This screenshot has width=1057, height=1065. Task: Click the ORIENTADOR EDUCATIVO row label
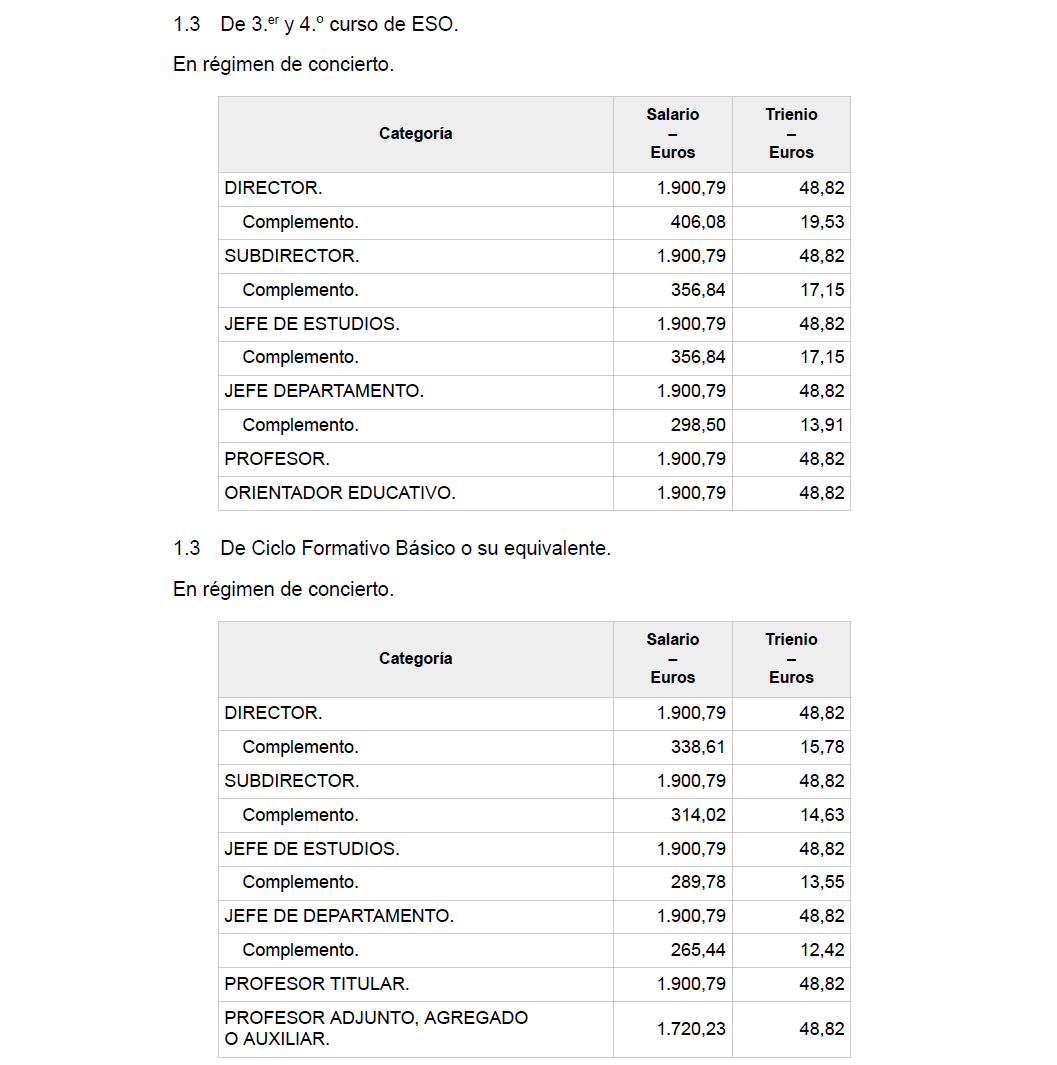339,493
